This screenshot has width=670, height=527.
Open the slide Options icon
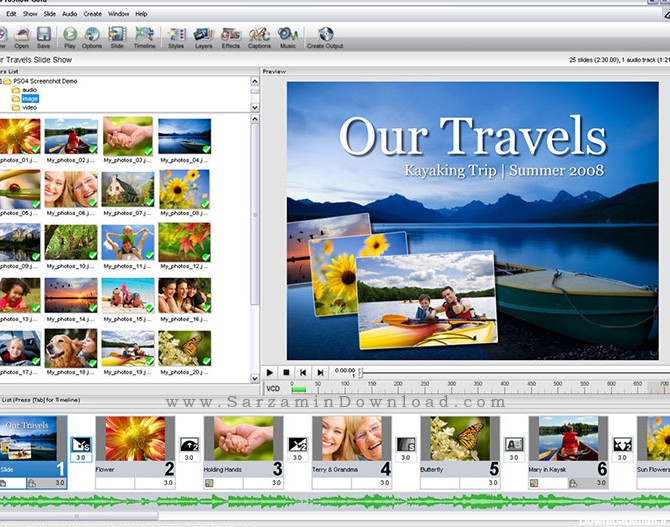92,37
